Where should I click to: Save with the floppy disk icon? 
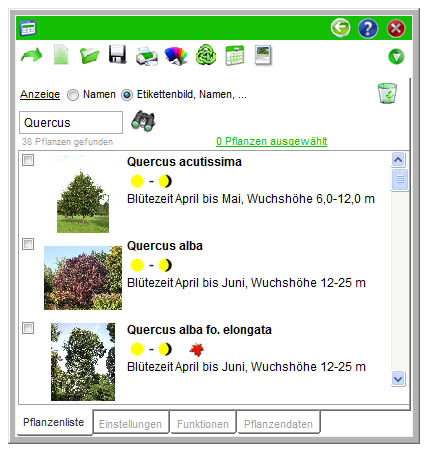point(118,54)
